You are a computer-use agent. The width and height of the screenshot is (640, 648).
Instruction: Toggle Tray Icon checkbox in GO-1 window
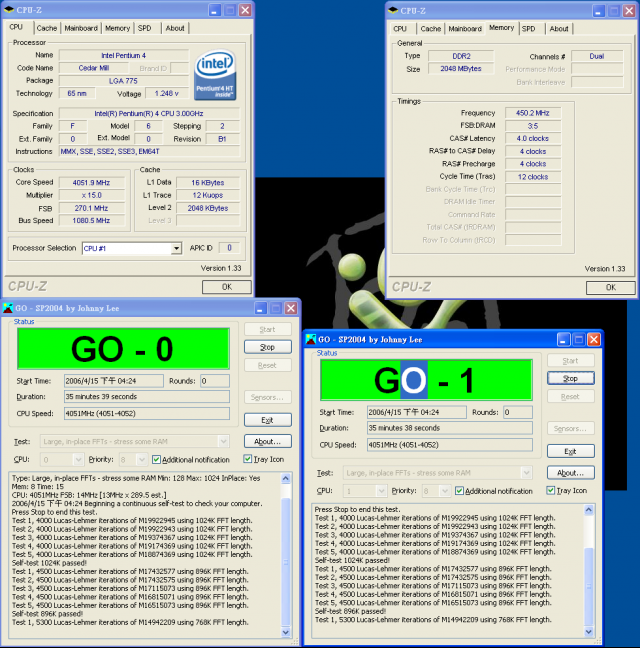(550, 490)
